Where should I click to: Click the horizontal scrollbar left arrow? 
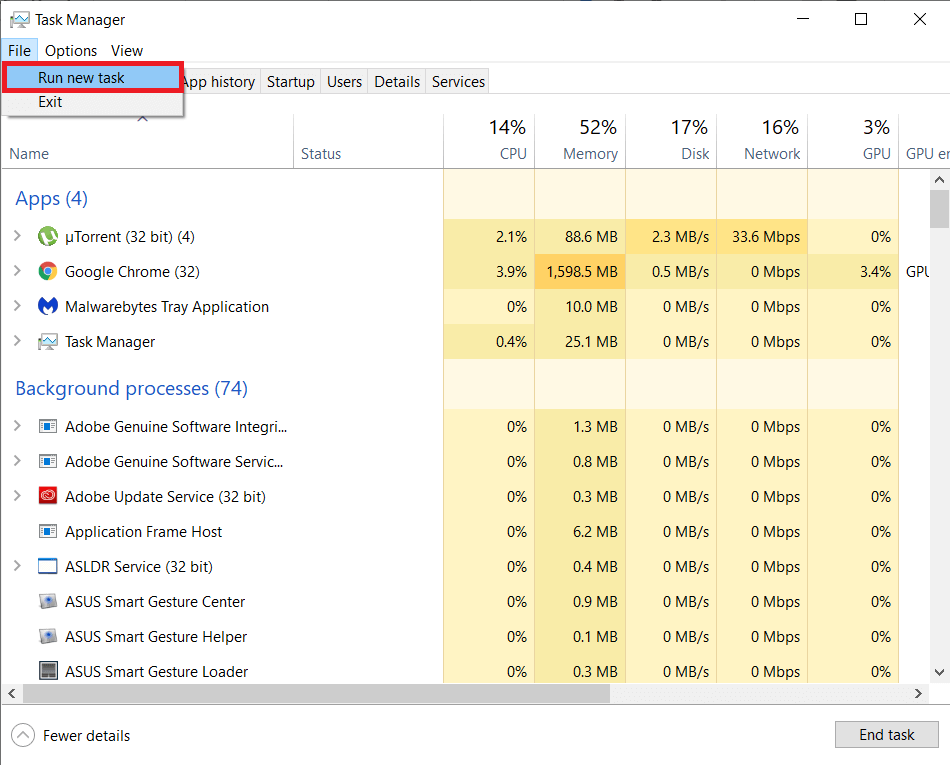click(x=12, y=694)
